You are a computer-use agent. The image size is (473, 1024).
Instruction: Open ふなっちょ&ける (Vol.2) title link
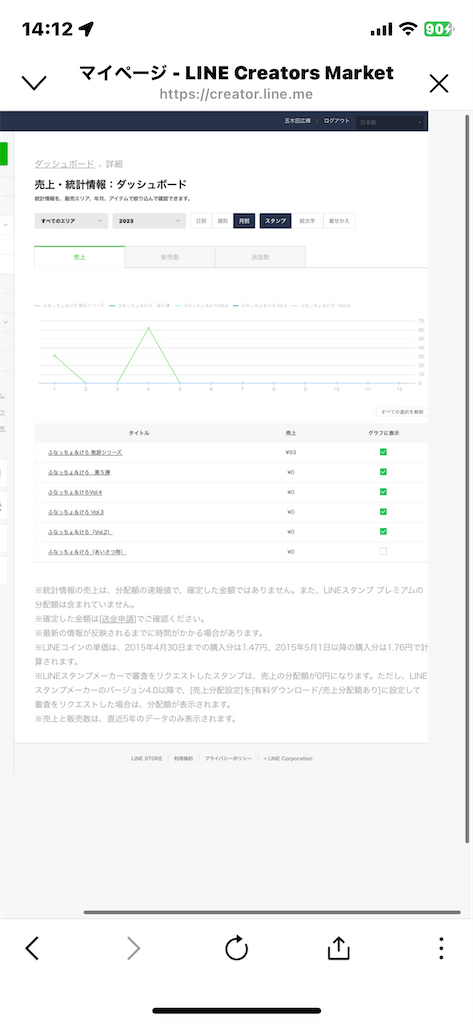pos(80,532)
